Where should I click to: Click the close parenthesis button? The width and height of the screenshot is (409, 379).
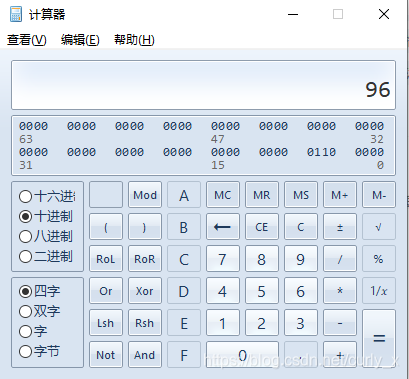145,227
